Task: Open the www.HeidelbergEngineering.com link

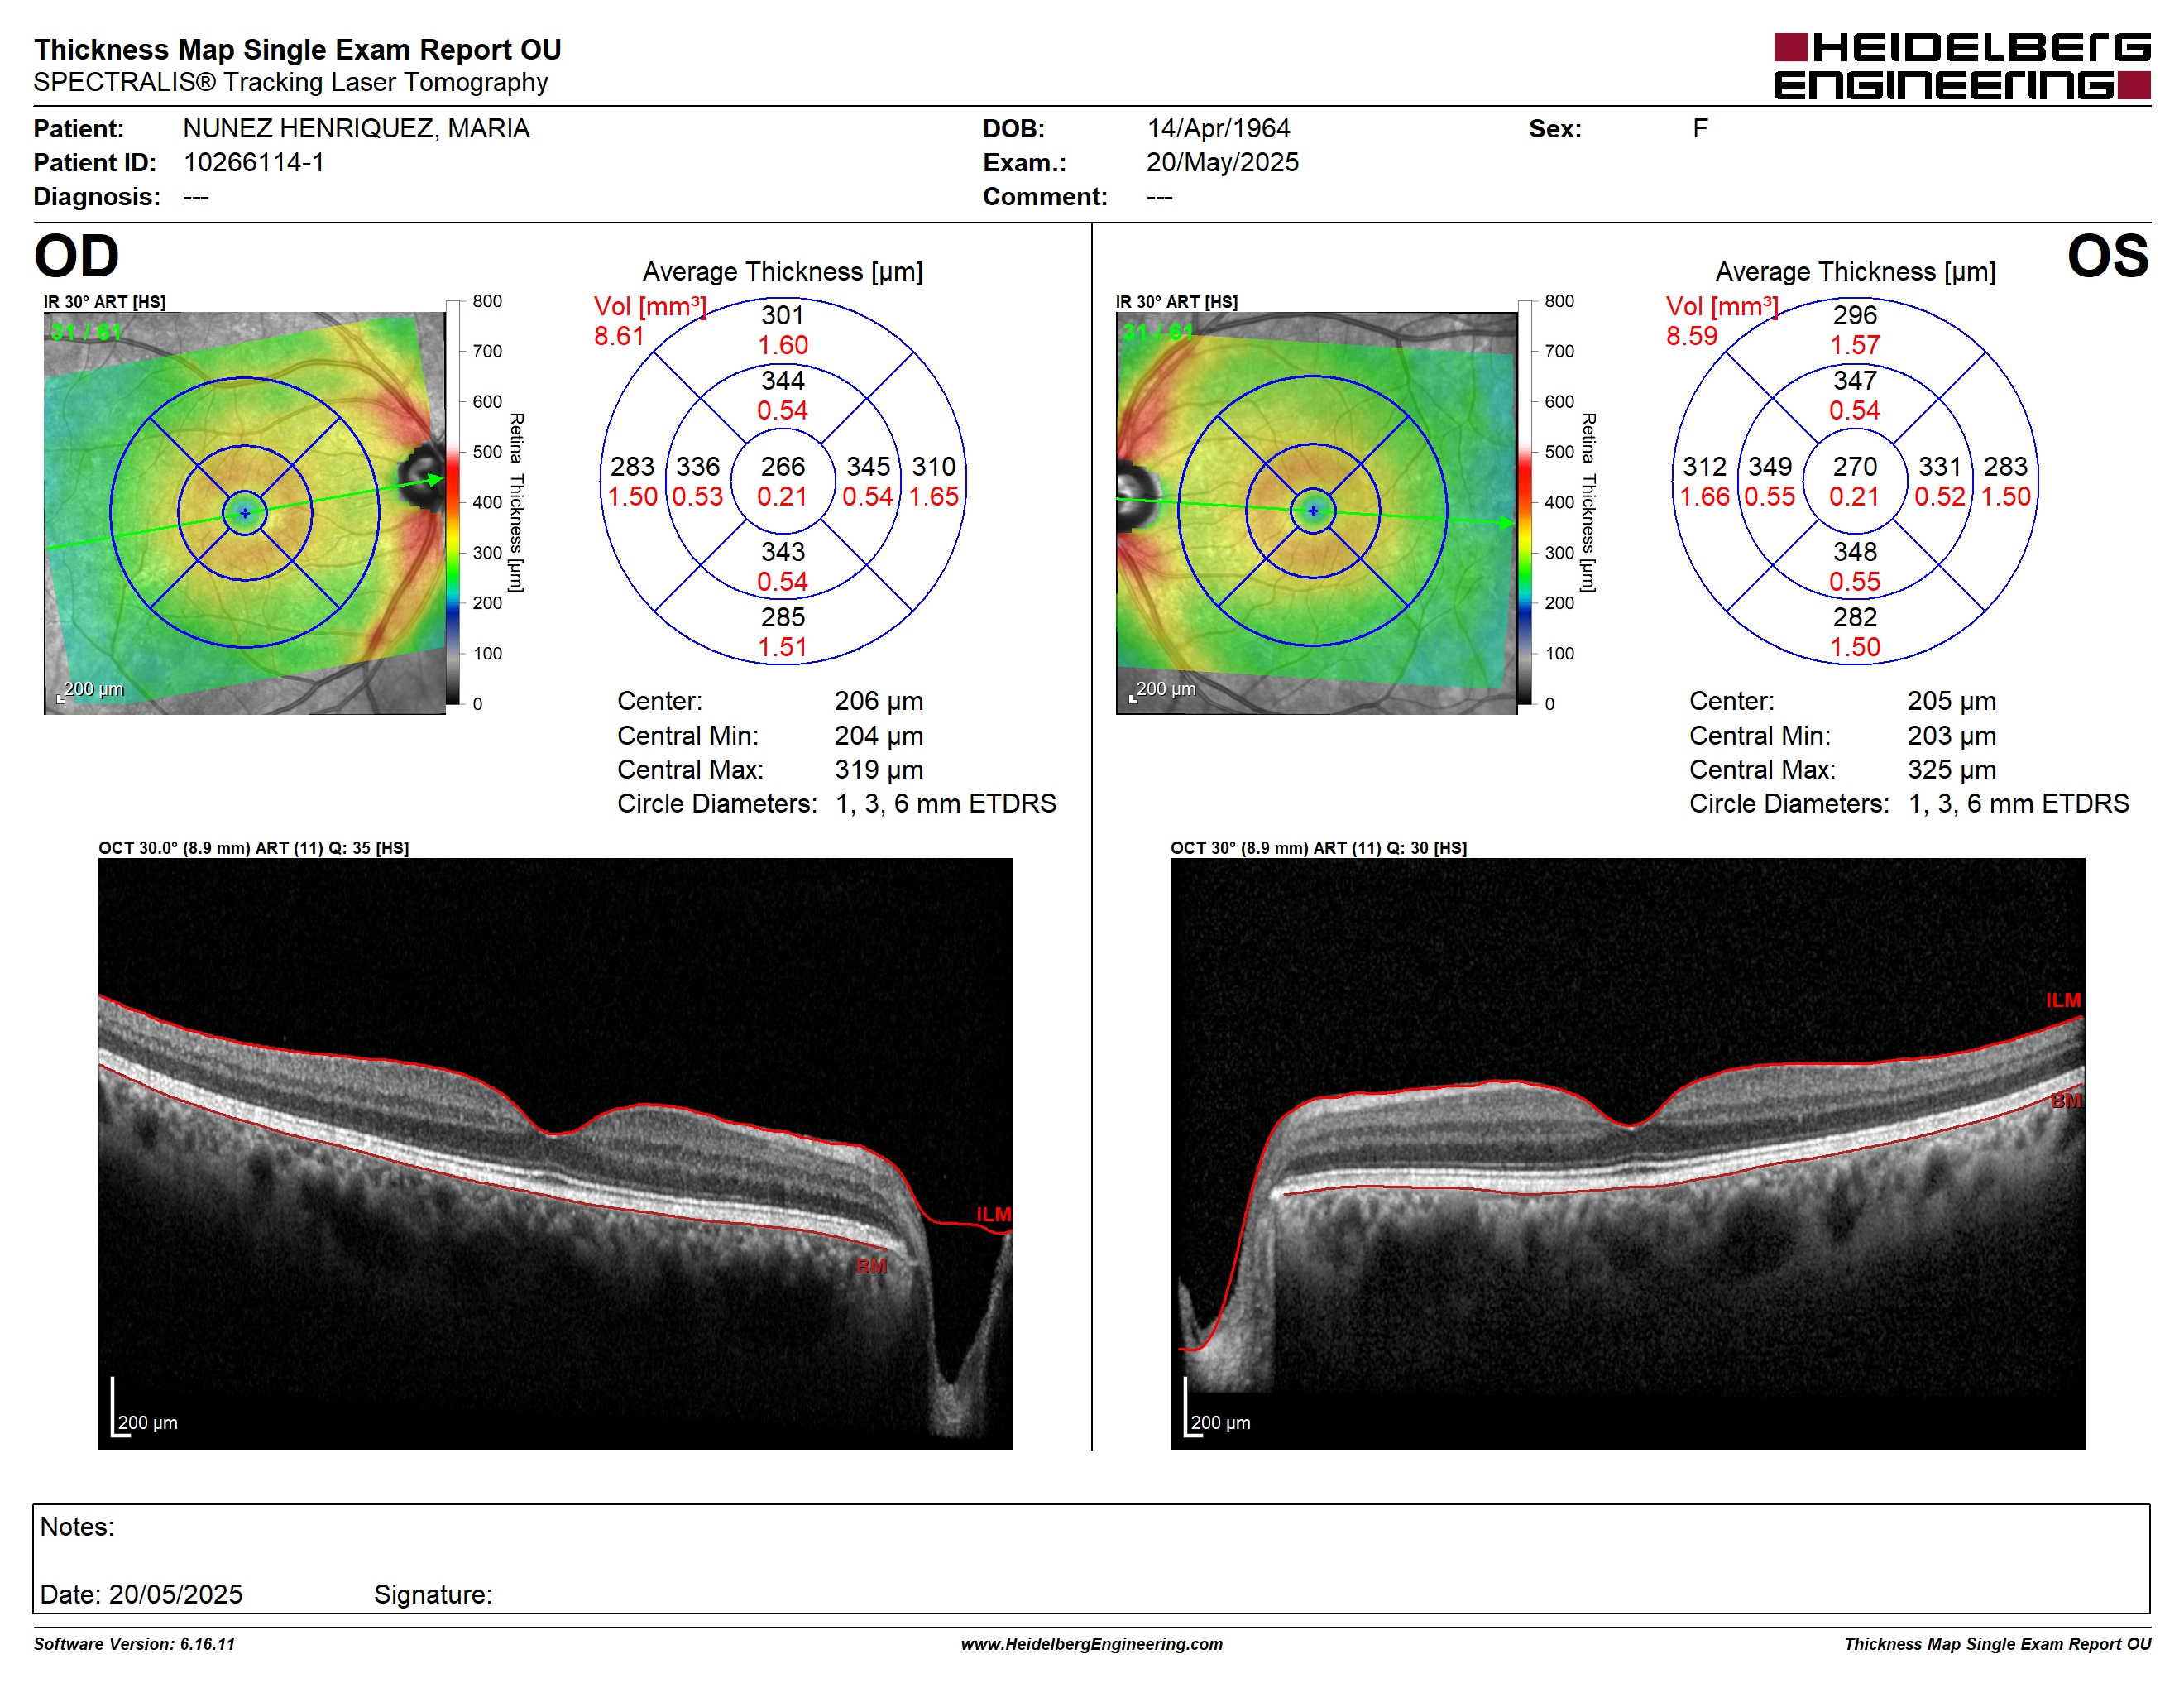Action: point(1092,1644)
